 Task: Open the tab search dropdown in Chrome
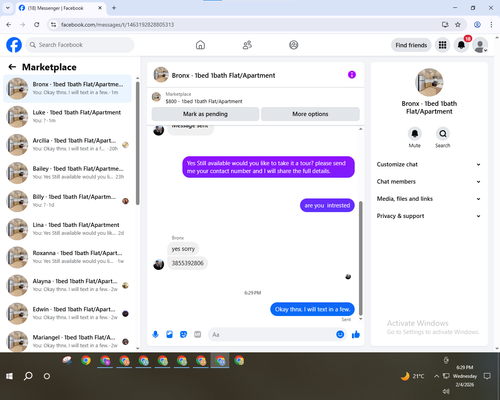click(8, 8)
